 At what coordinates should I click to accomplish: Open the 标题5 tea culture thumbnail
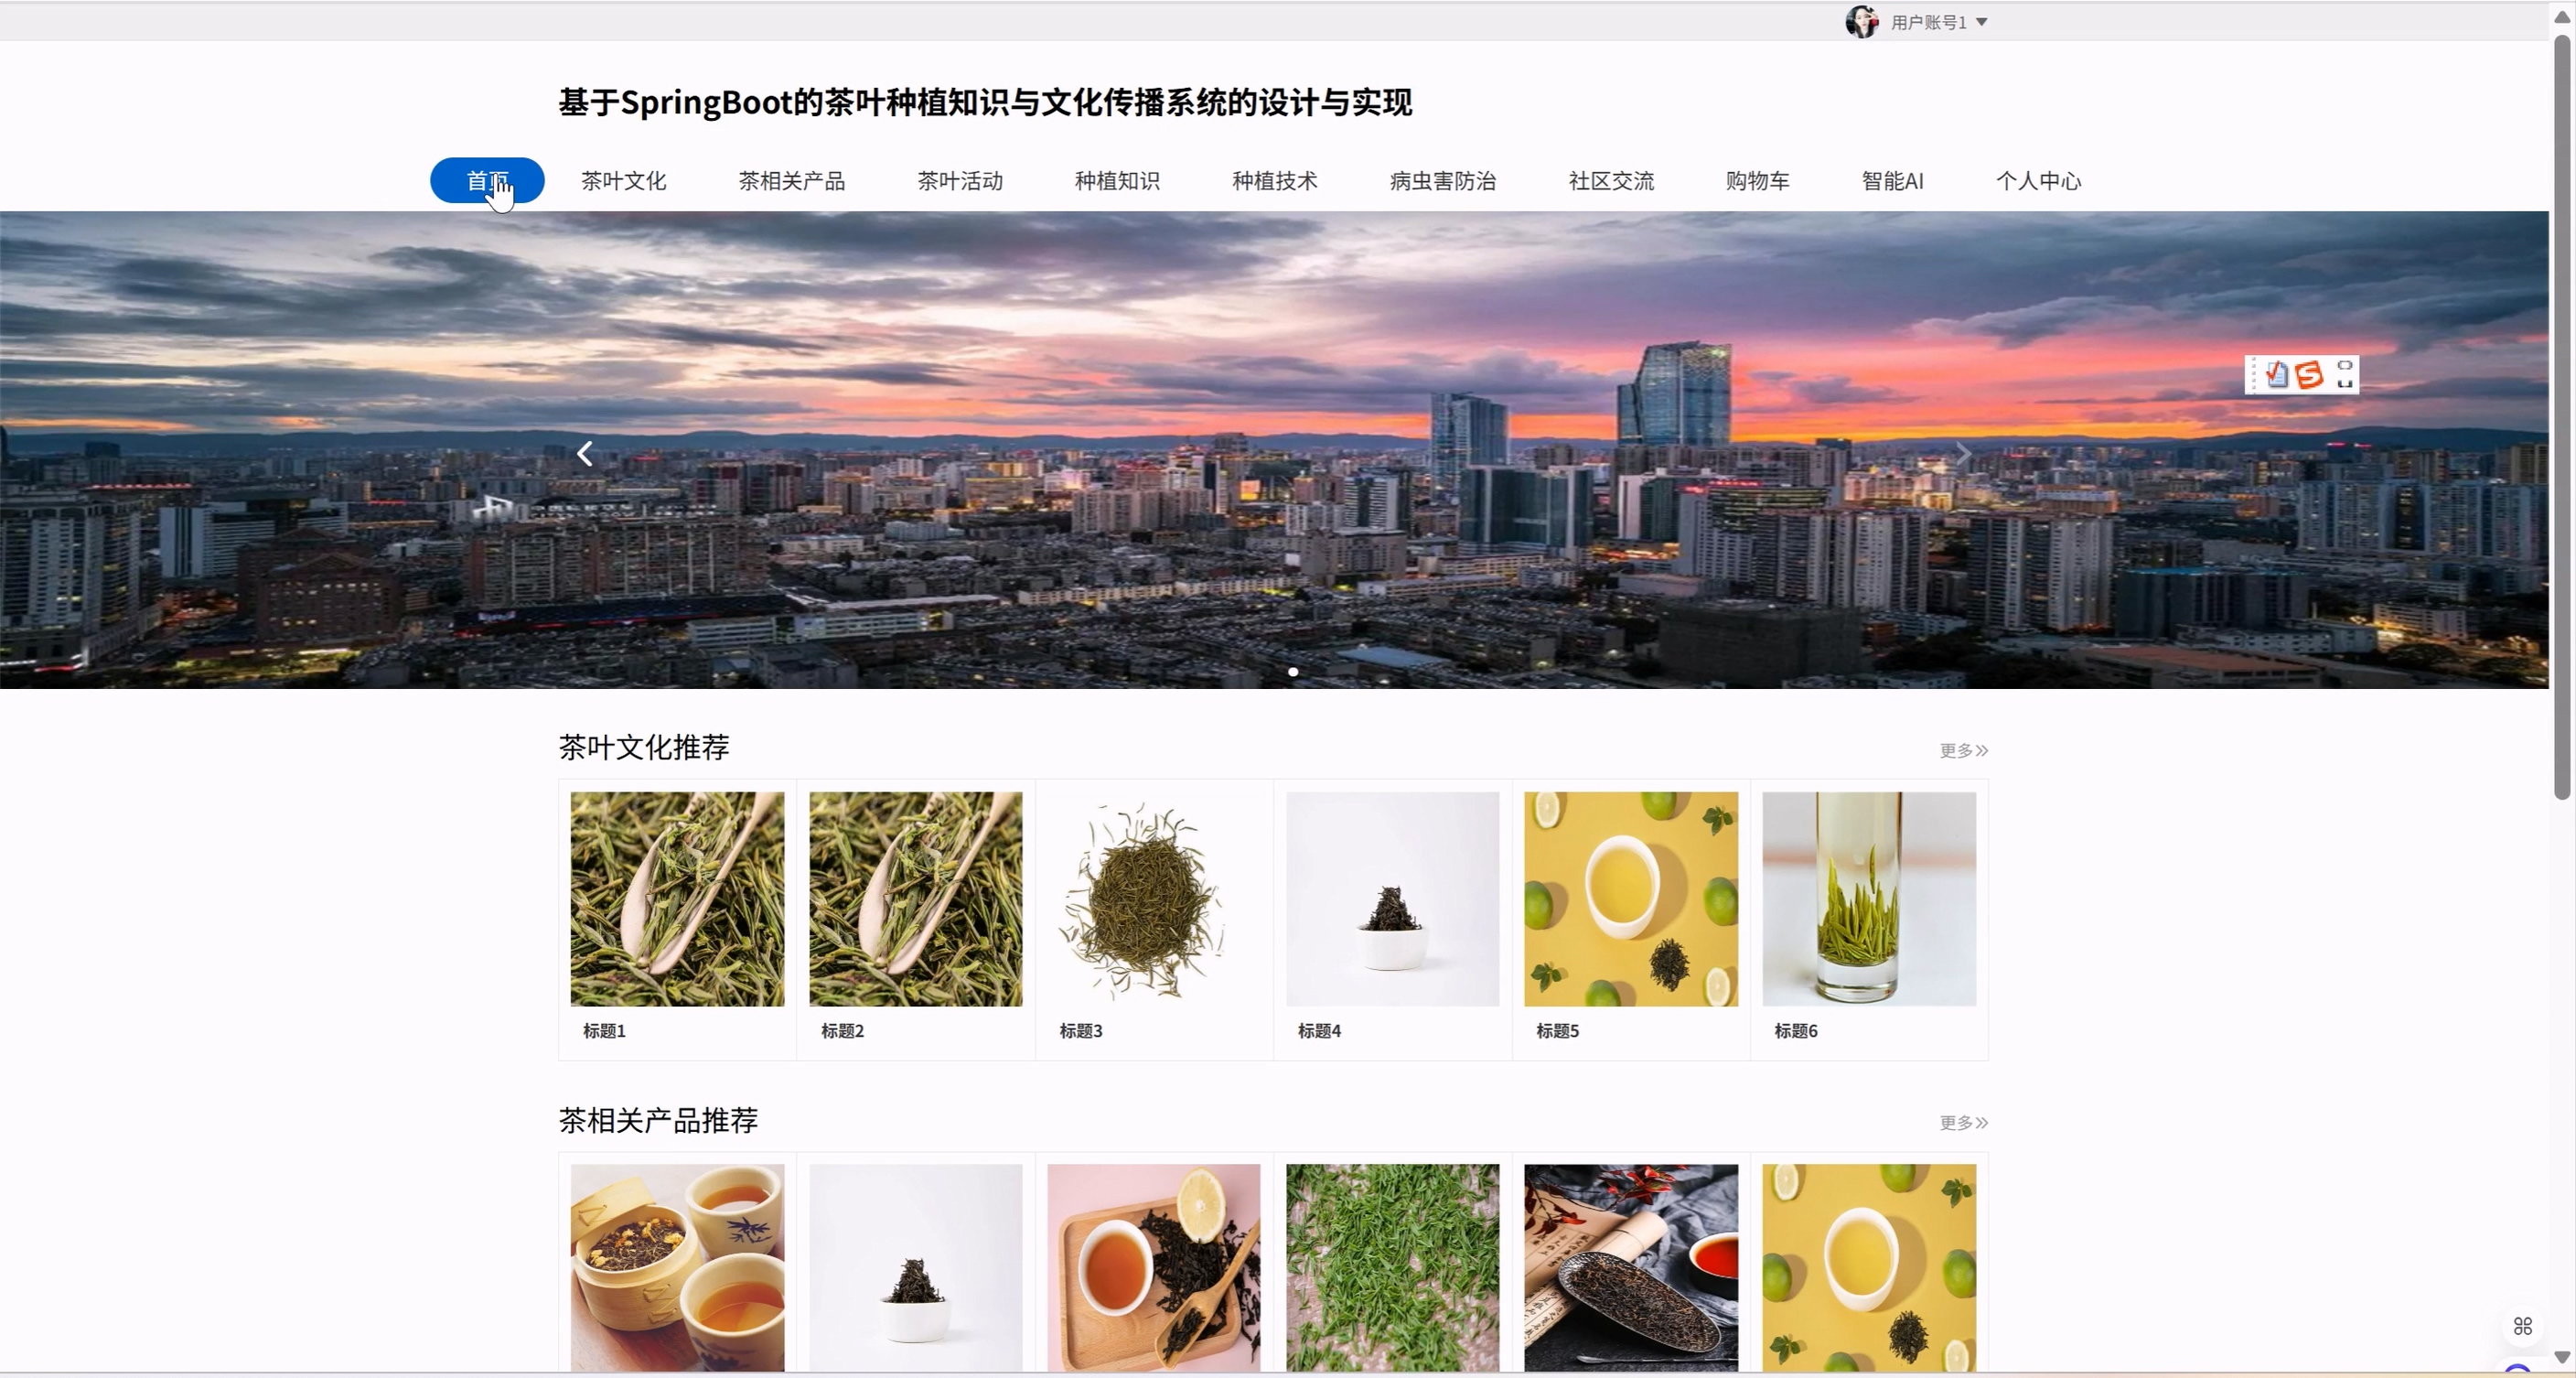click(x=1630, y=899)
